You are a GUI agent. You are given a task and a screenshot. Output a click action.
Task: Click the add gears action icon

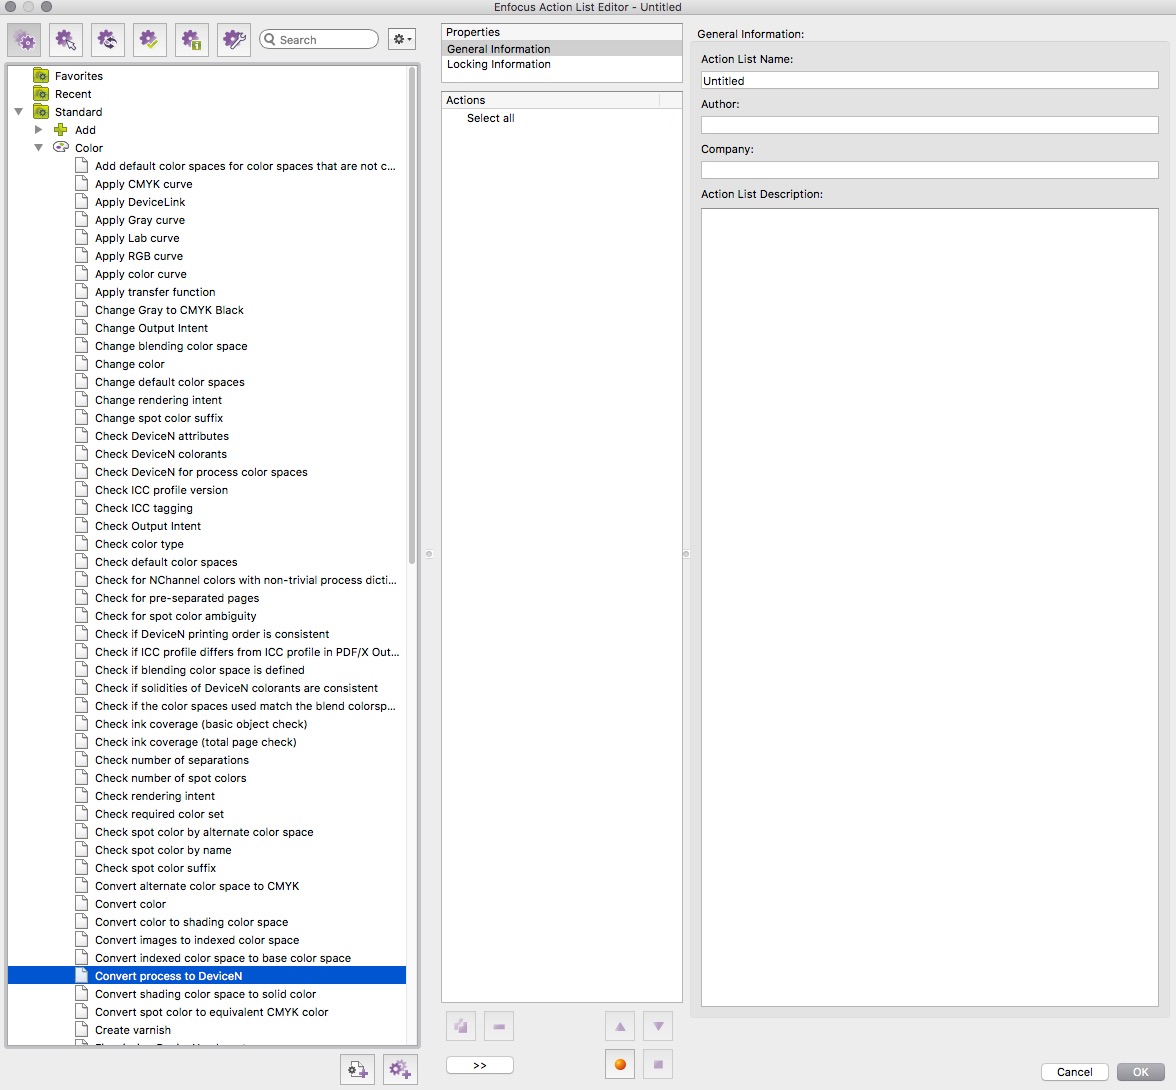[400, 1069]
